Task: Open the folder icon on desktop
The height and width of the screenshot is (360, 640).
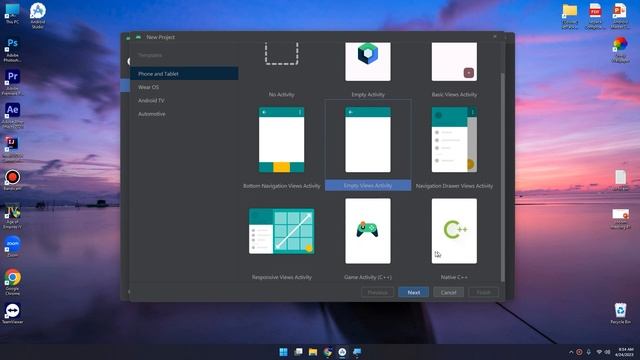Action: [569, 16]
